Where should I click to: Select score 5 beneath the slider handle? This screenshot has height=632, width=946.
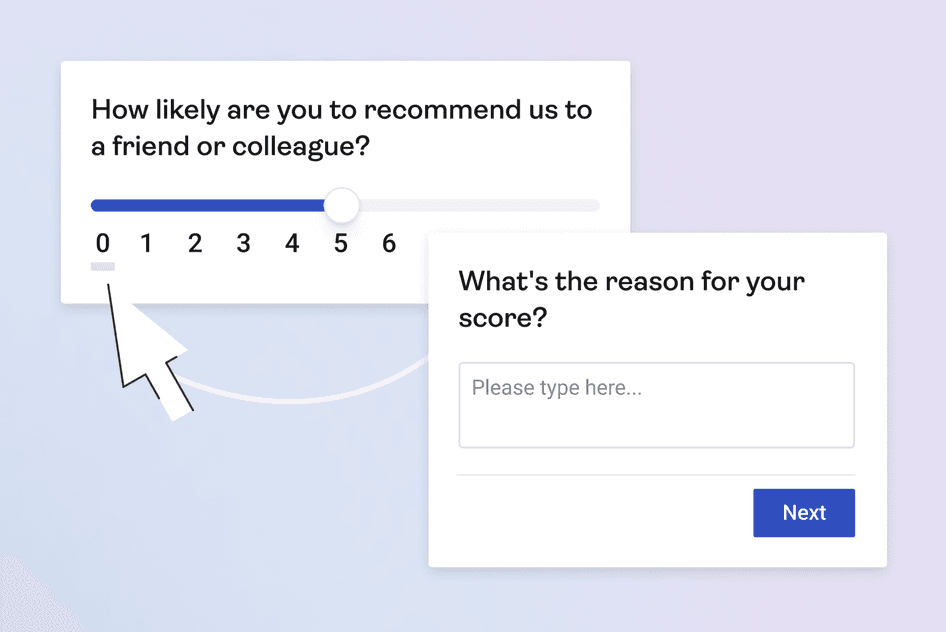coord(340,243)
